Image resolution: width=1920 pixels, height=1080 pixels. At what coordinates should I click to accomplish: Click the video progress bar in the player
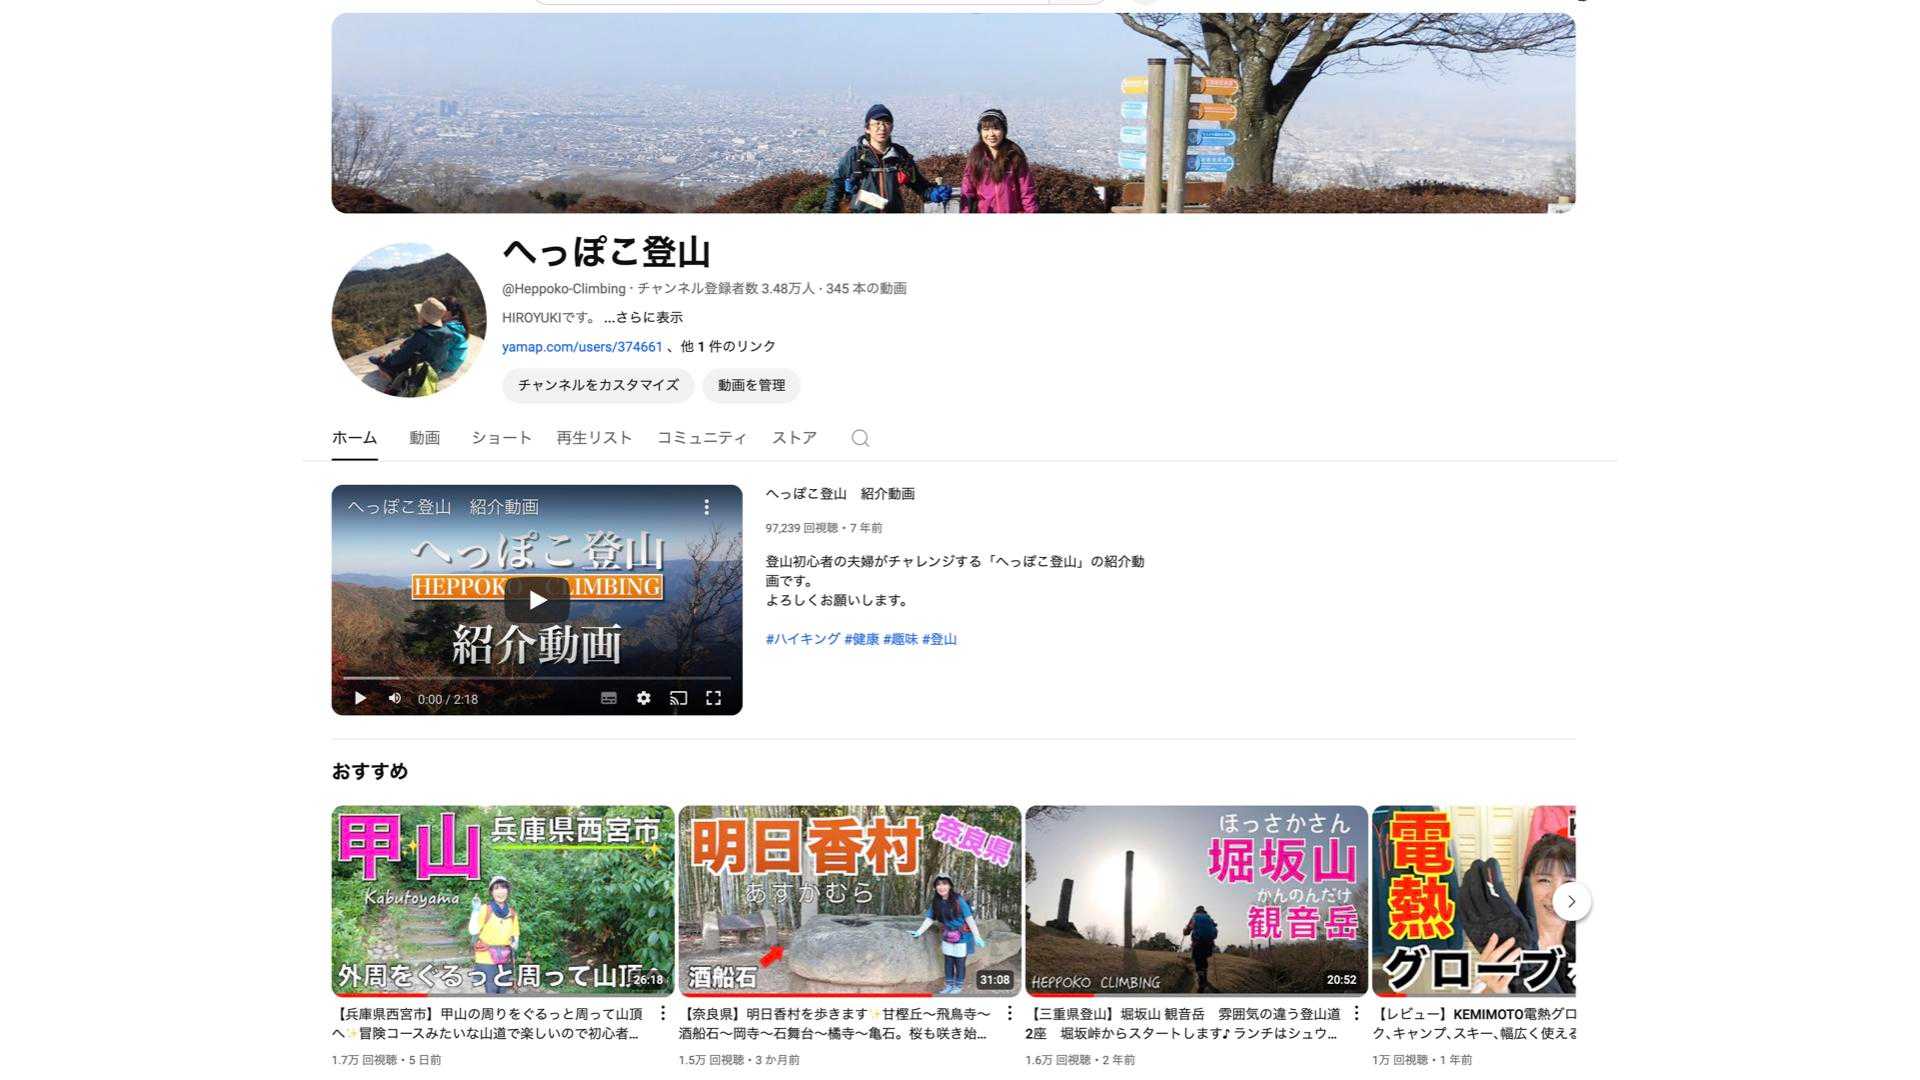click(x=536, y=678)
